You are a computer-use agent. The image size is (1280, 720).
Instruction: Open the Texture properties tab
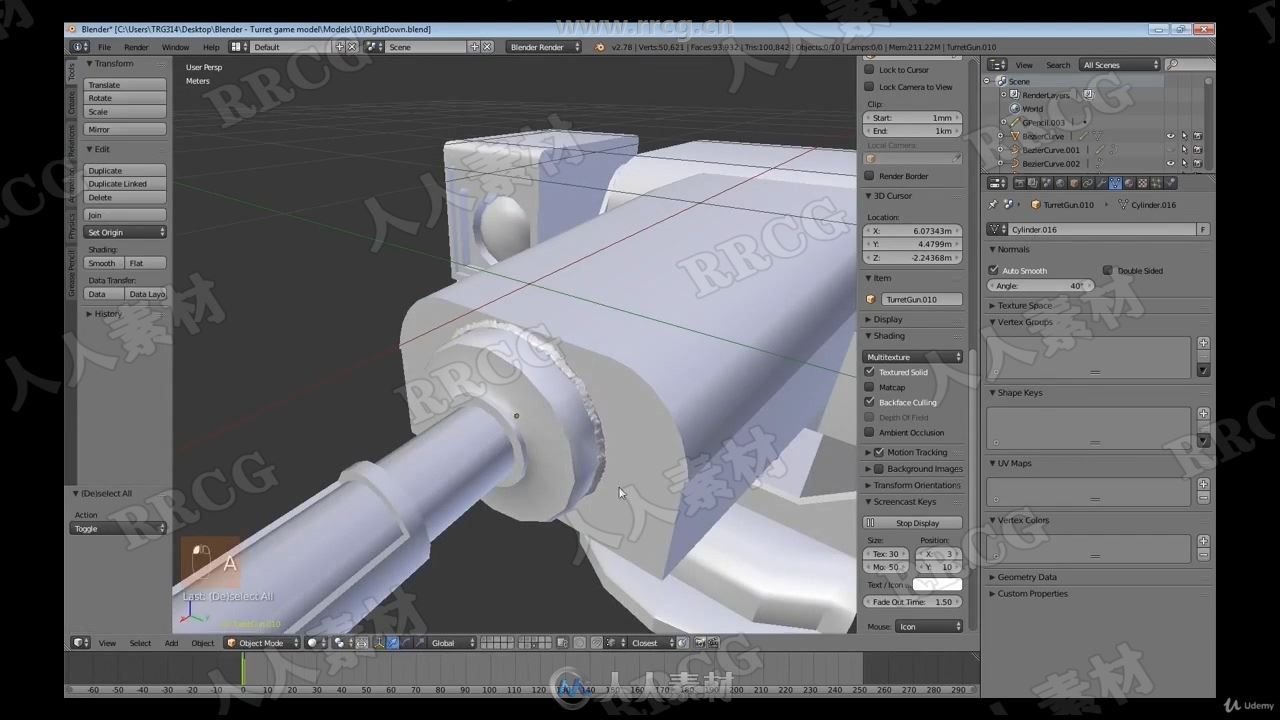(1143, 183)
